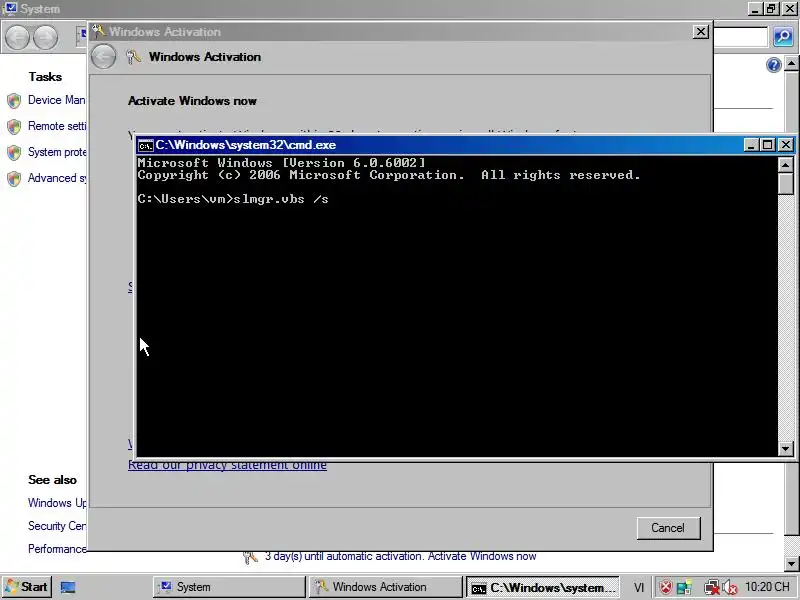Click System window scrollbar down arrow
The height and width of the screenshot is (600, 800).
click(x=791, y=564)
